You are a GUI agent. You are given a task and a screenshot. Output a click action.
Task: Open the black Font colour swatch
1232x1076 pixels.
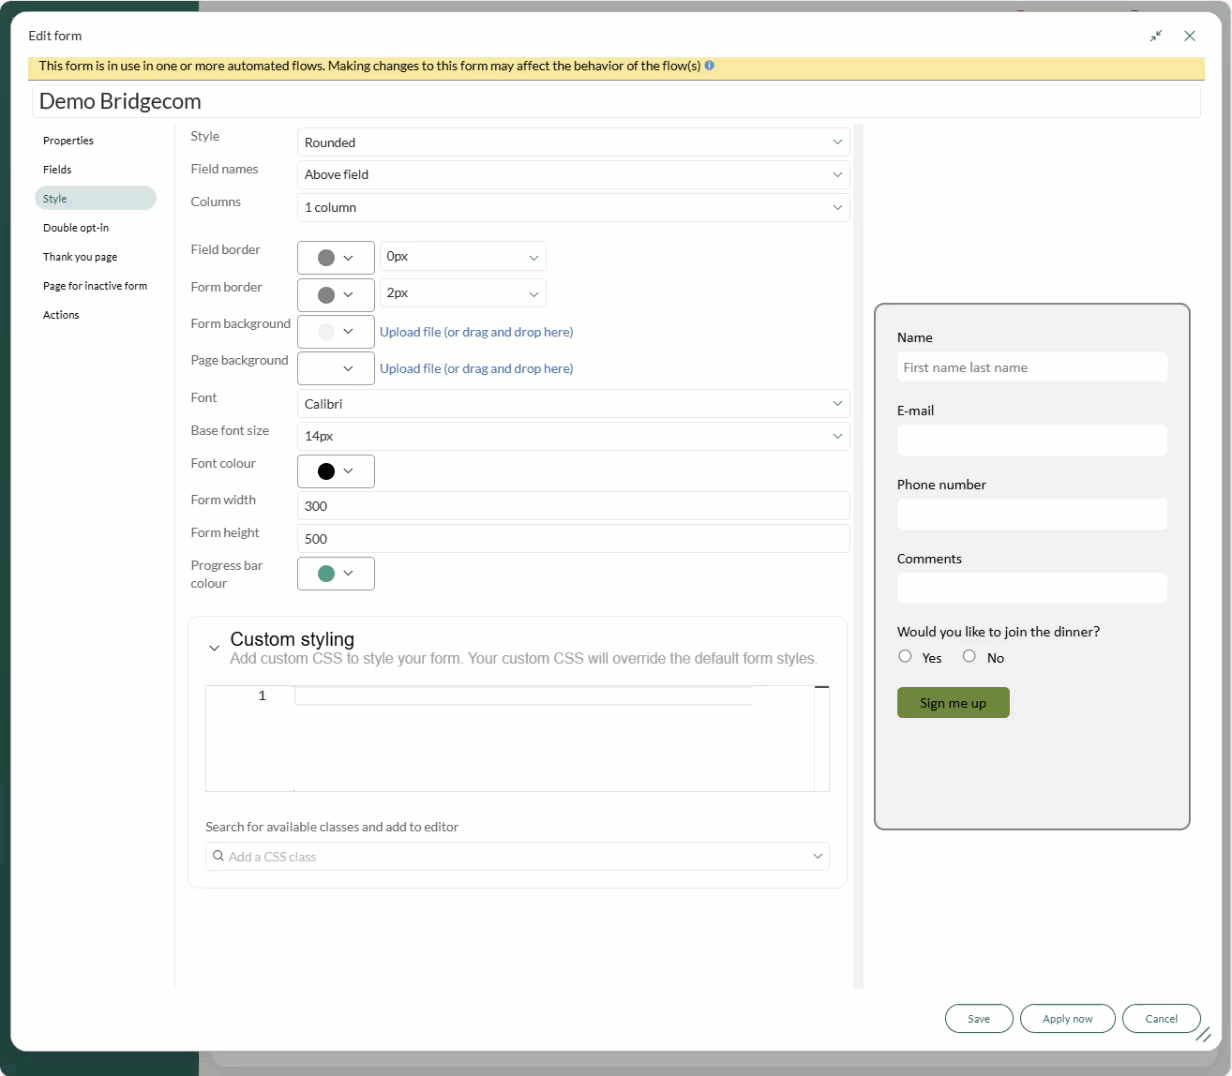pyautogui.click(x=335, y=471)
